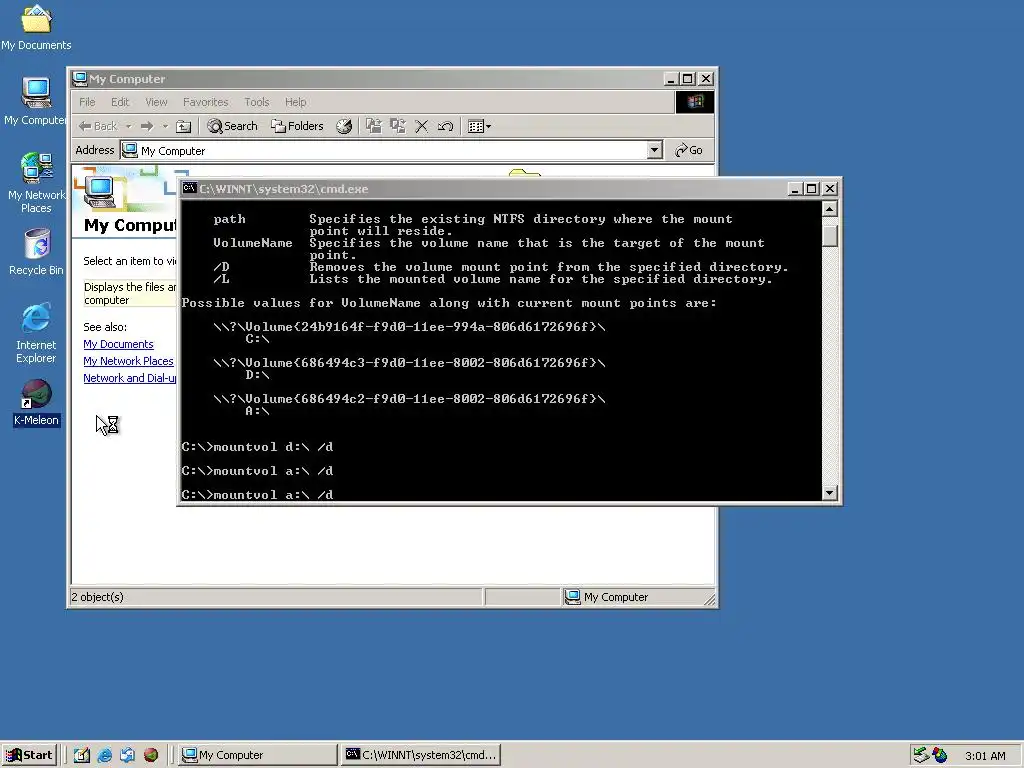
Task: Click Show Desktop quick launch icon
Action: coord(82,755)
